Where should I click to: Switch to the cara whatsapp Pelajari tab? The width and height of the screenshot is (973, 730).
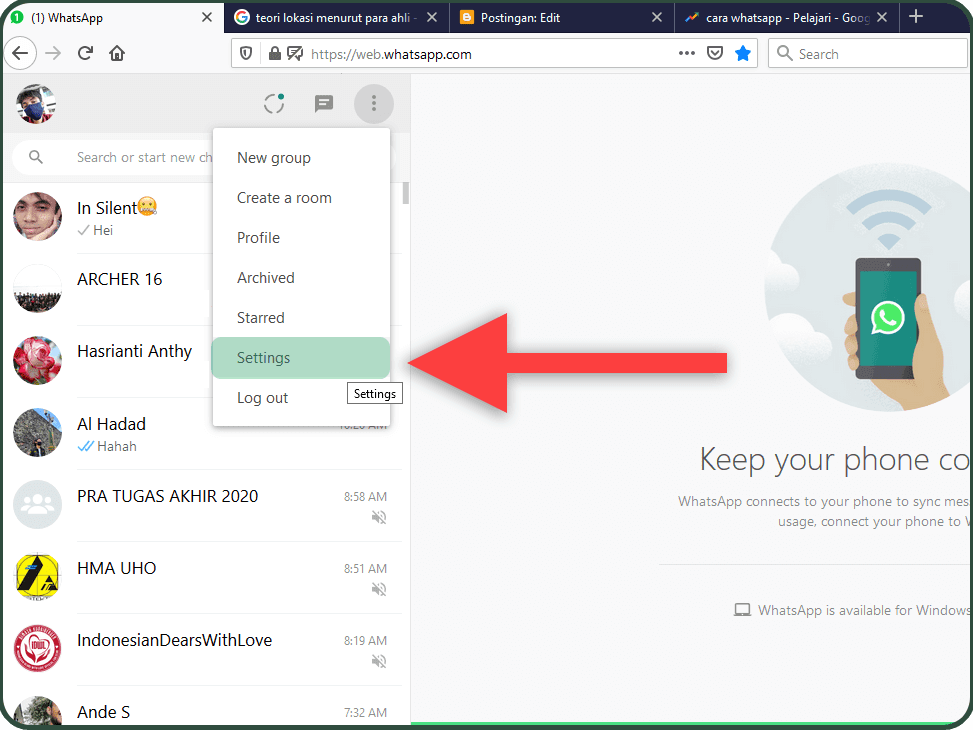[786, 17]
